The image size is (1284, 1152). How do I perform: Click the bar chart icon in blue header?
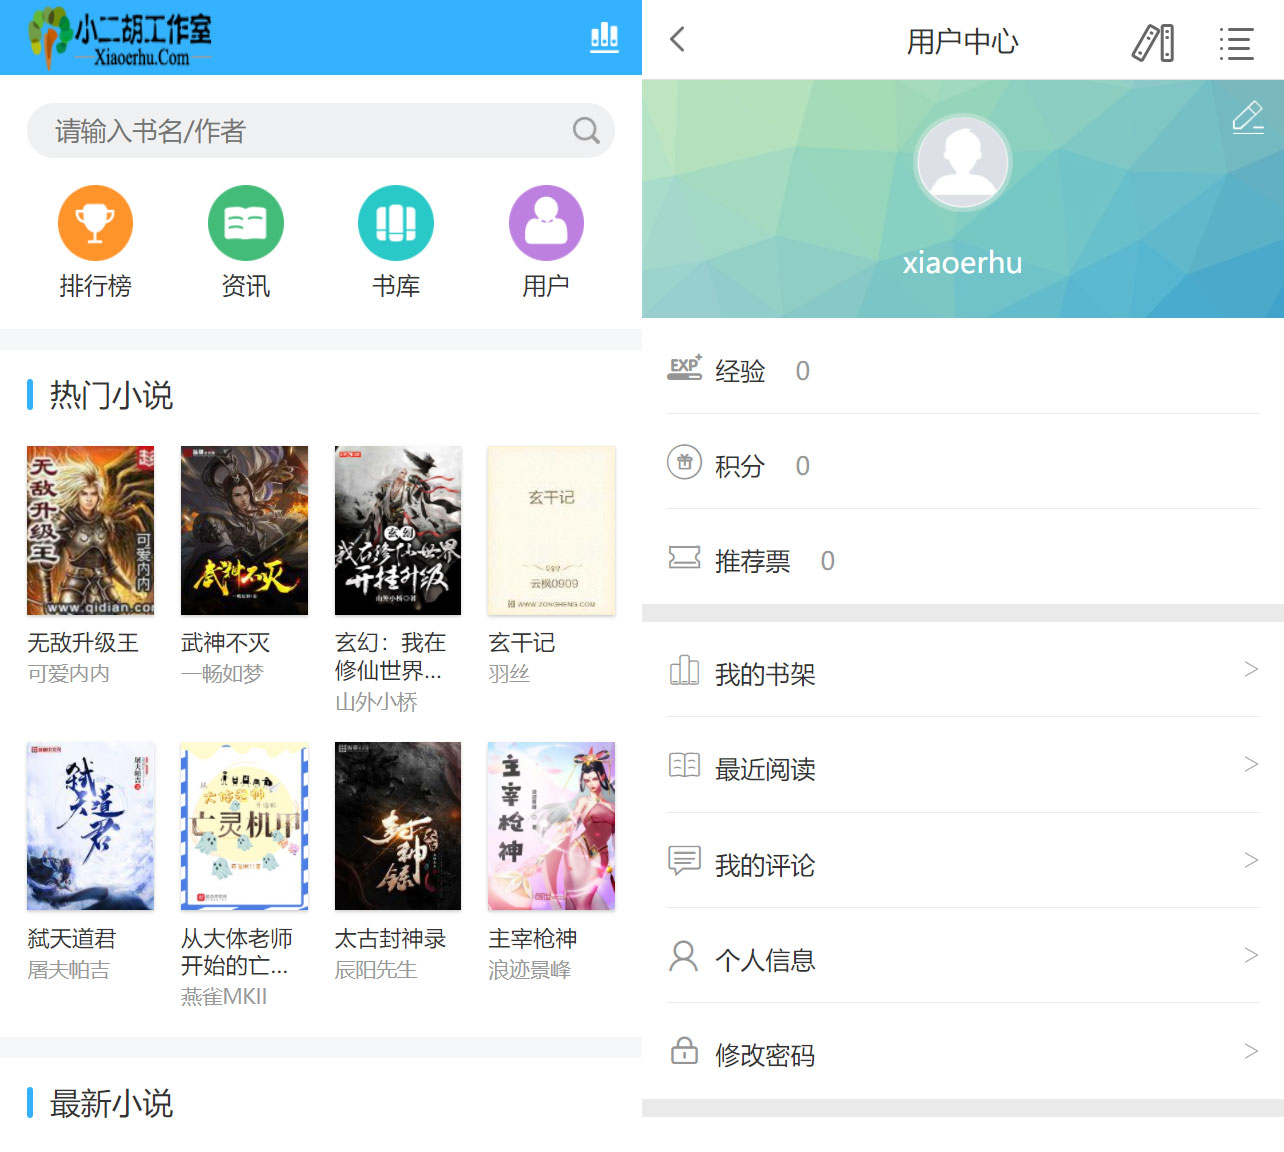(x=604, y=38)
